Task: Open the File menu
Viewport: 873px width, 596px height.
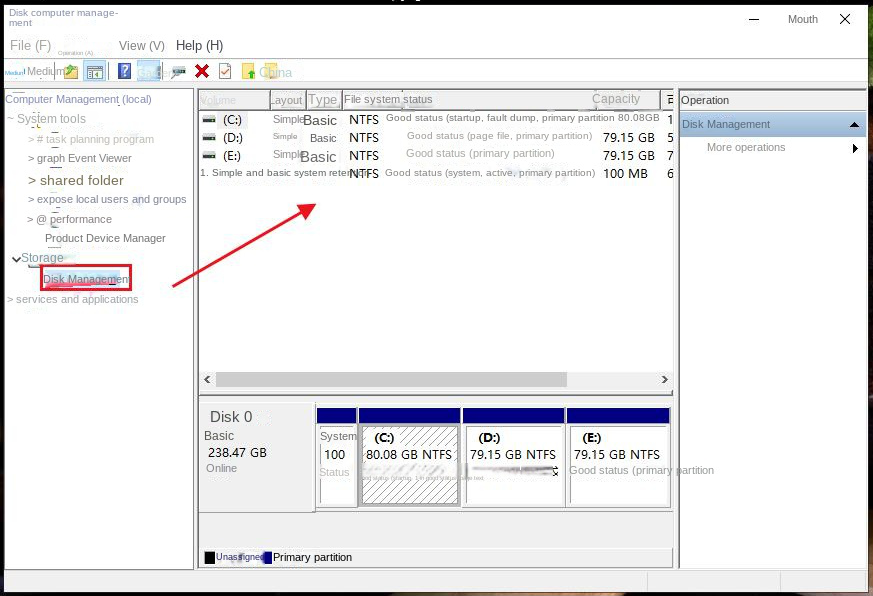Action: [x=30, y=45]
